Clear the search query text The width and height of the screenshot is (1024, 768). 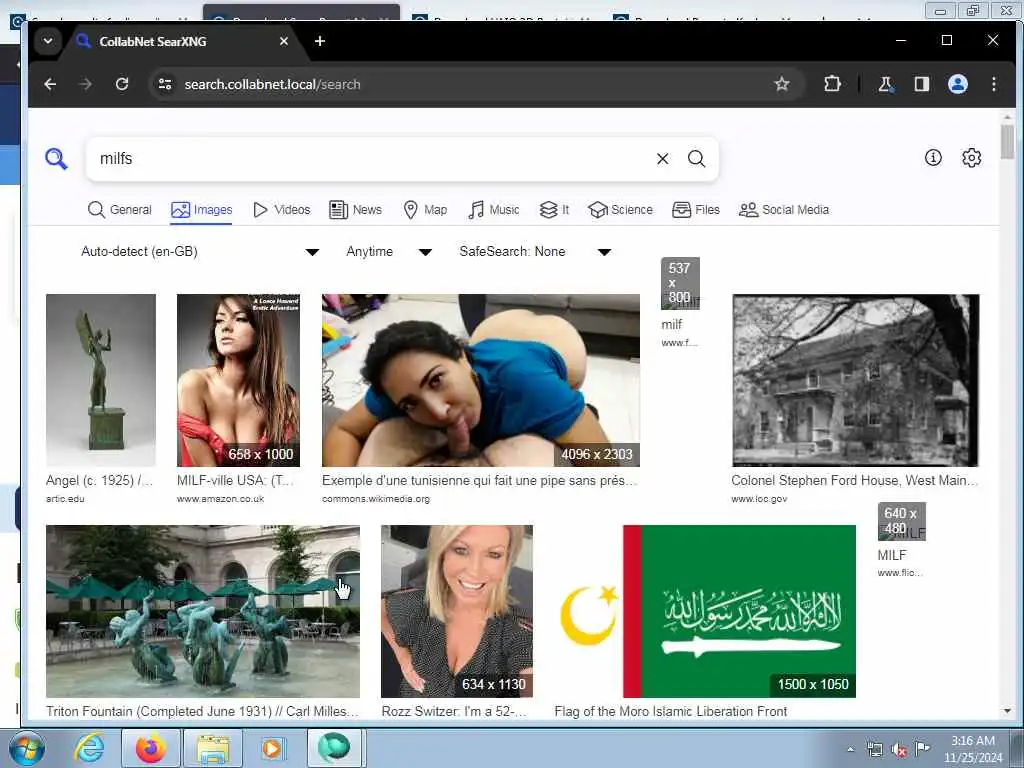pos(662,159)
